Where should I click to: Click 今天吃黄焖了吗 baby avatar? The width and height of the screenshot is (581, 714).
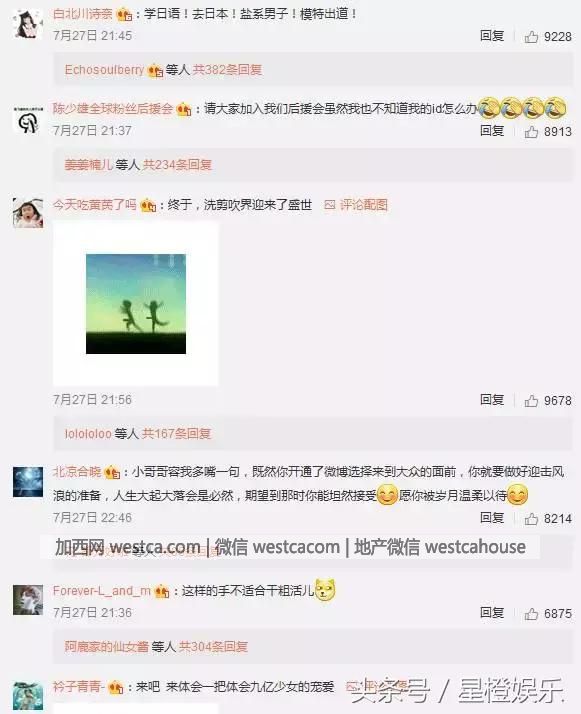(x=28, y=213)
